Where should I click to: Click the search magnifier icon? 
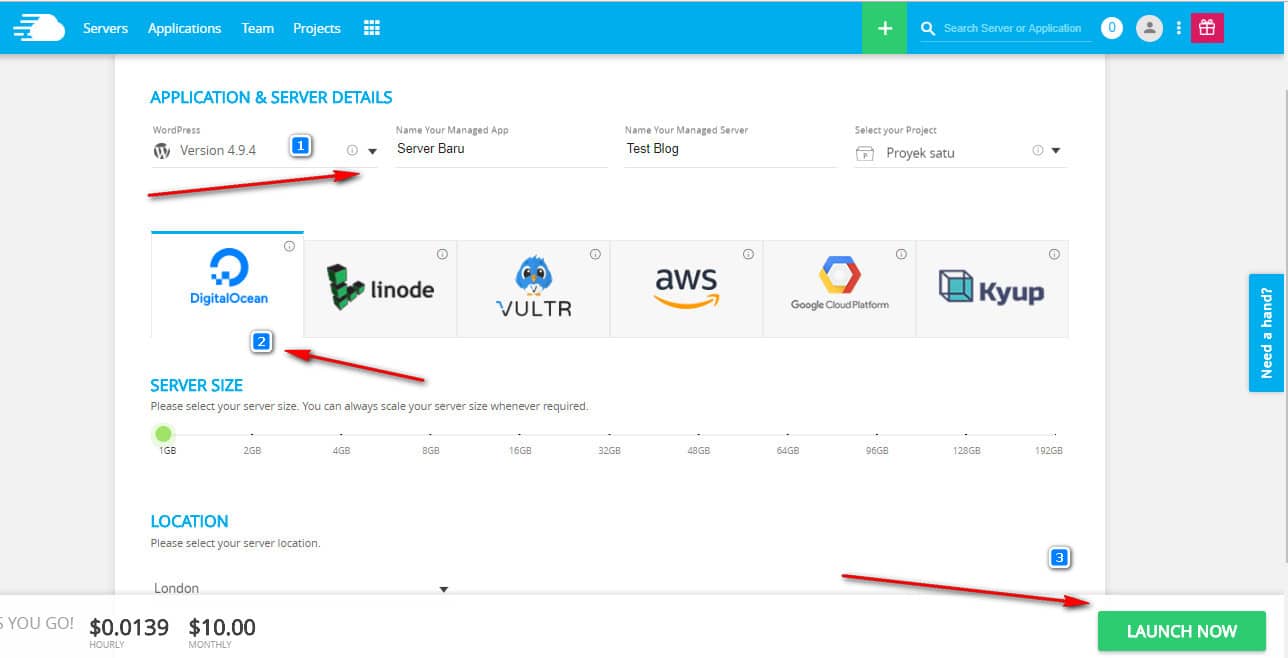pos(928,28)
